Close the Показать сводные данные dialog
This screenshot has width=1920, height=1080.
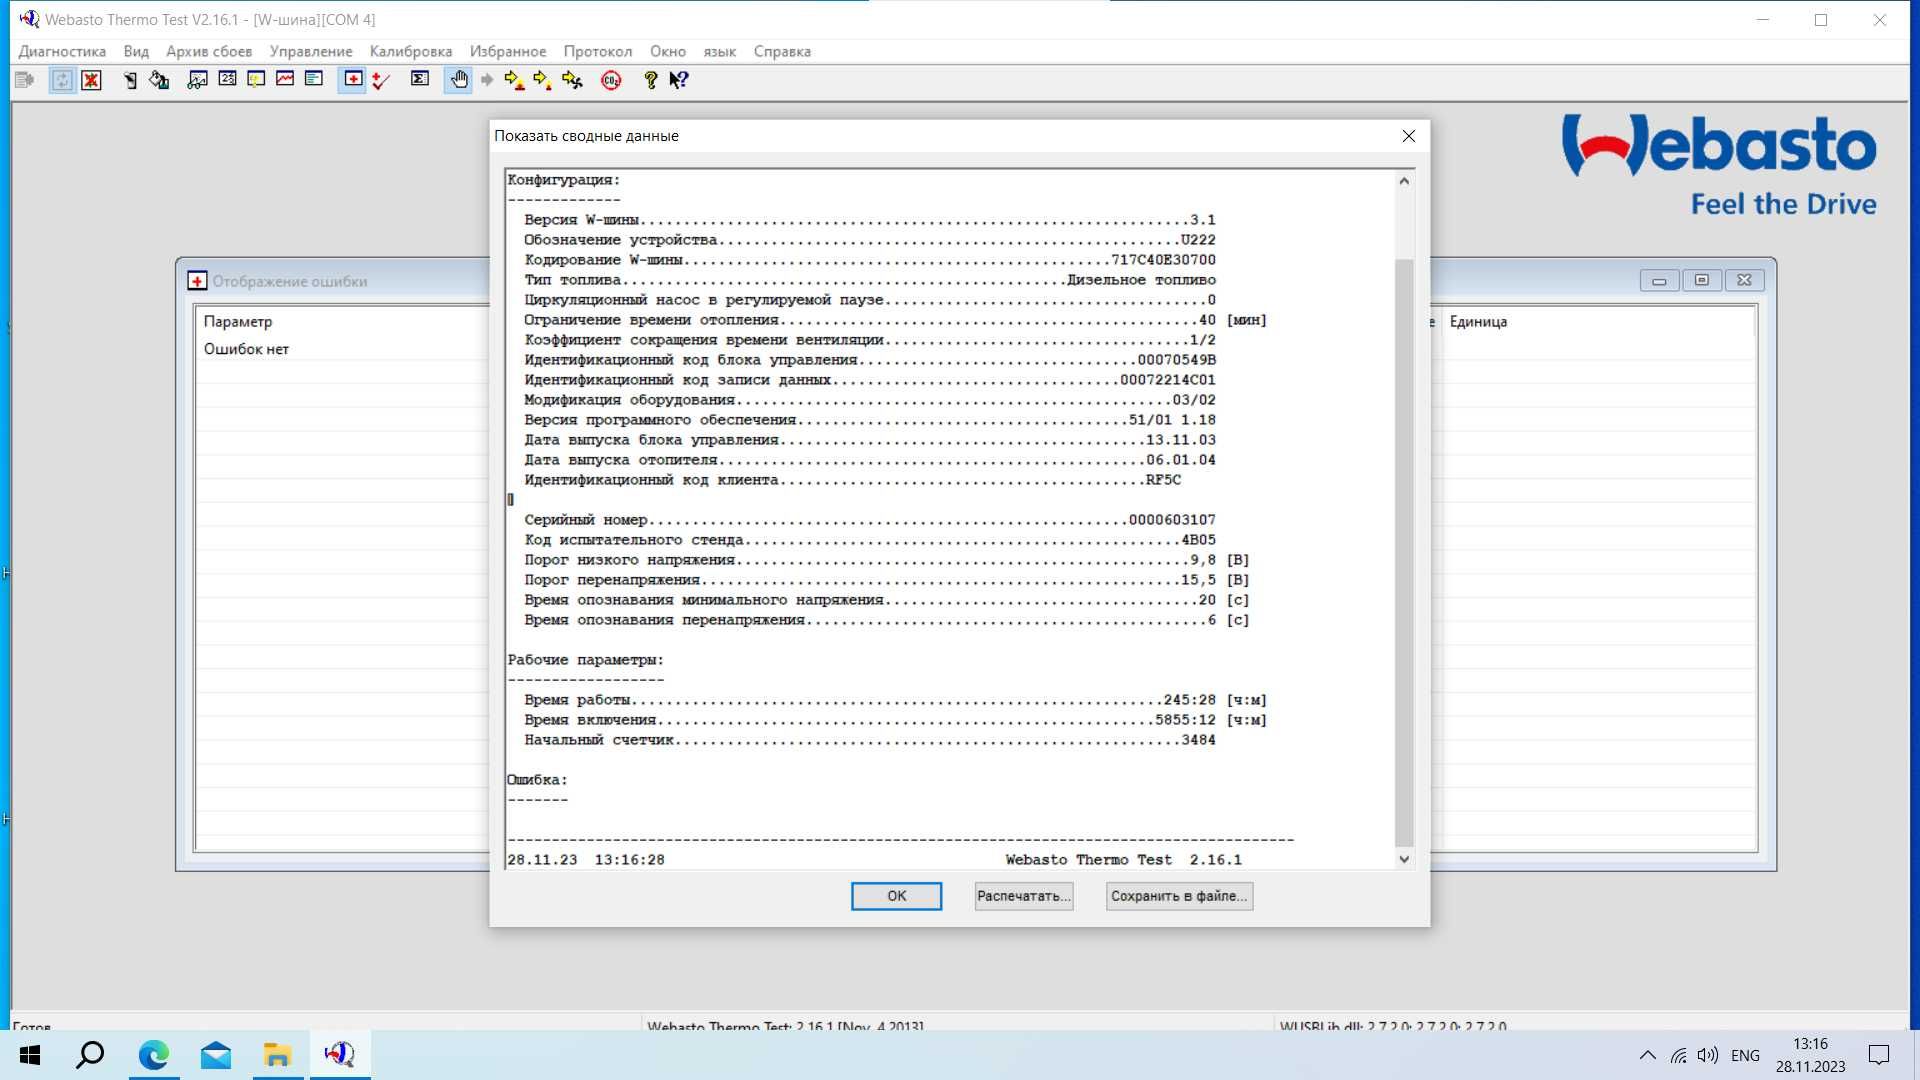(x=1408, y=136)
